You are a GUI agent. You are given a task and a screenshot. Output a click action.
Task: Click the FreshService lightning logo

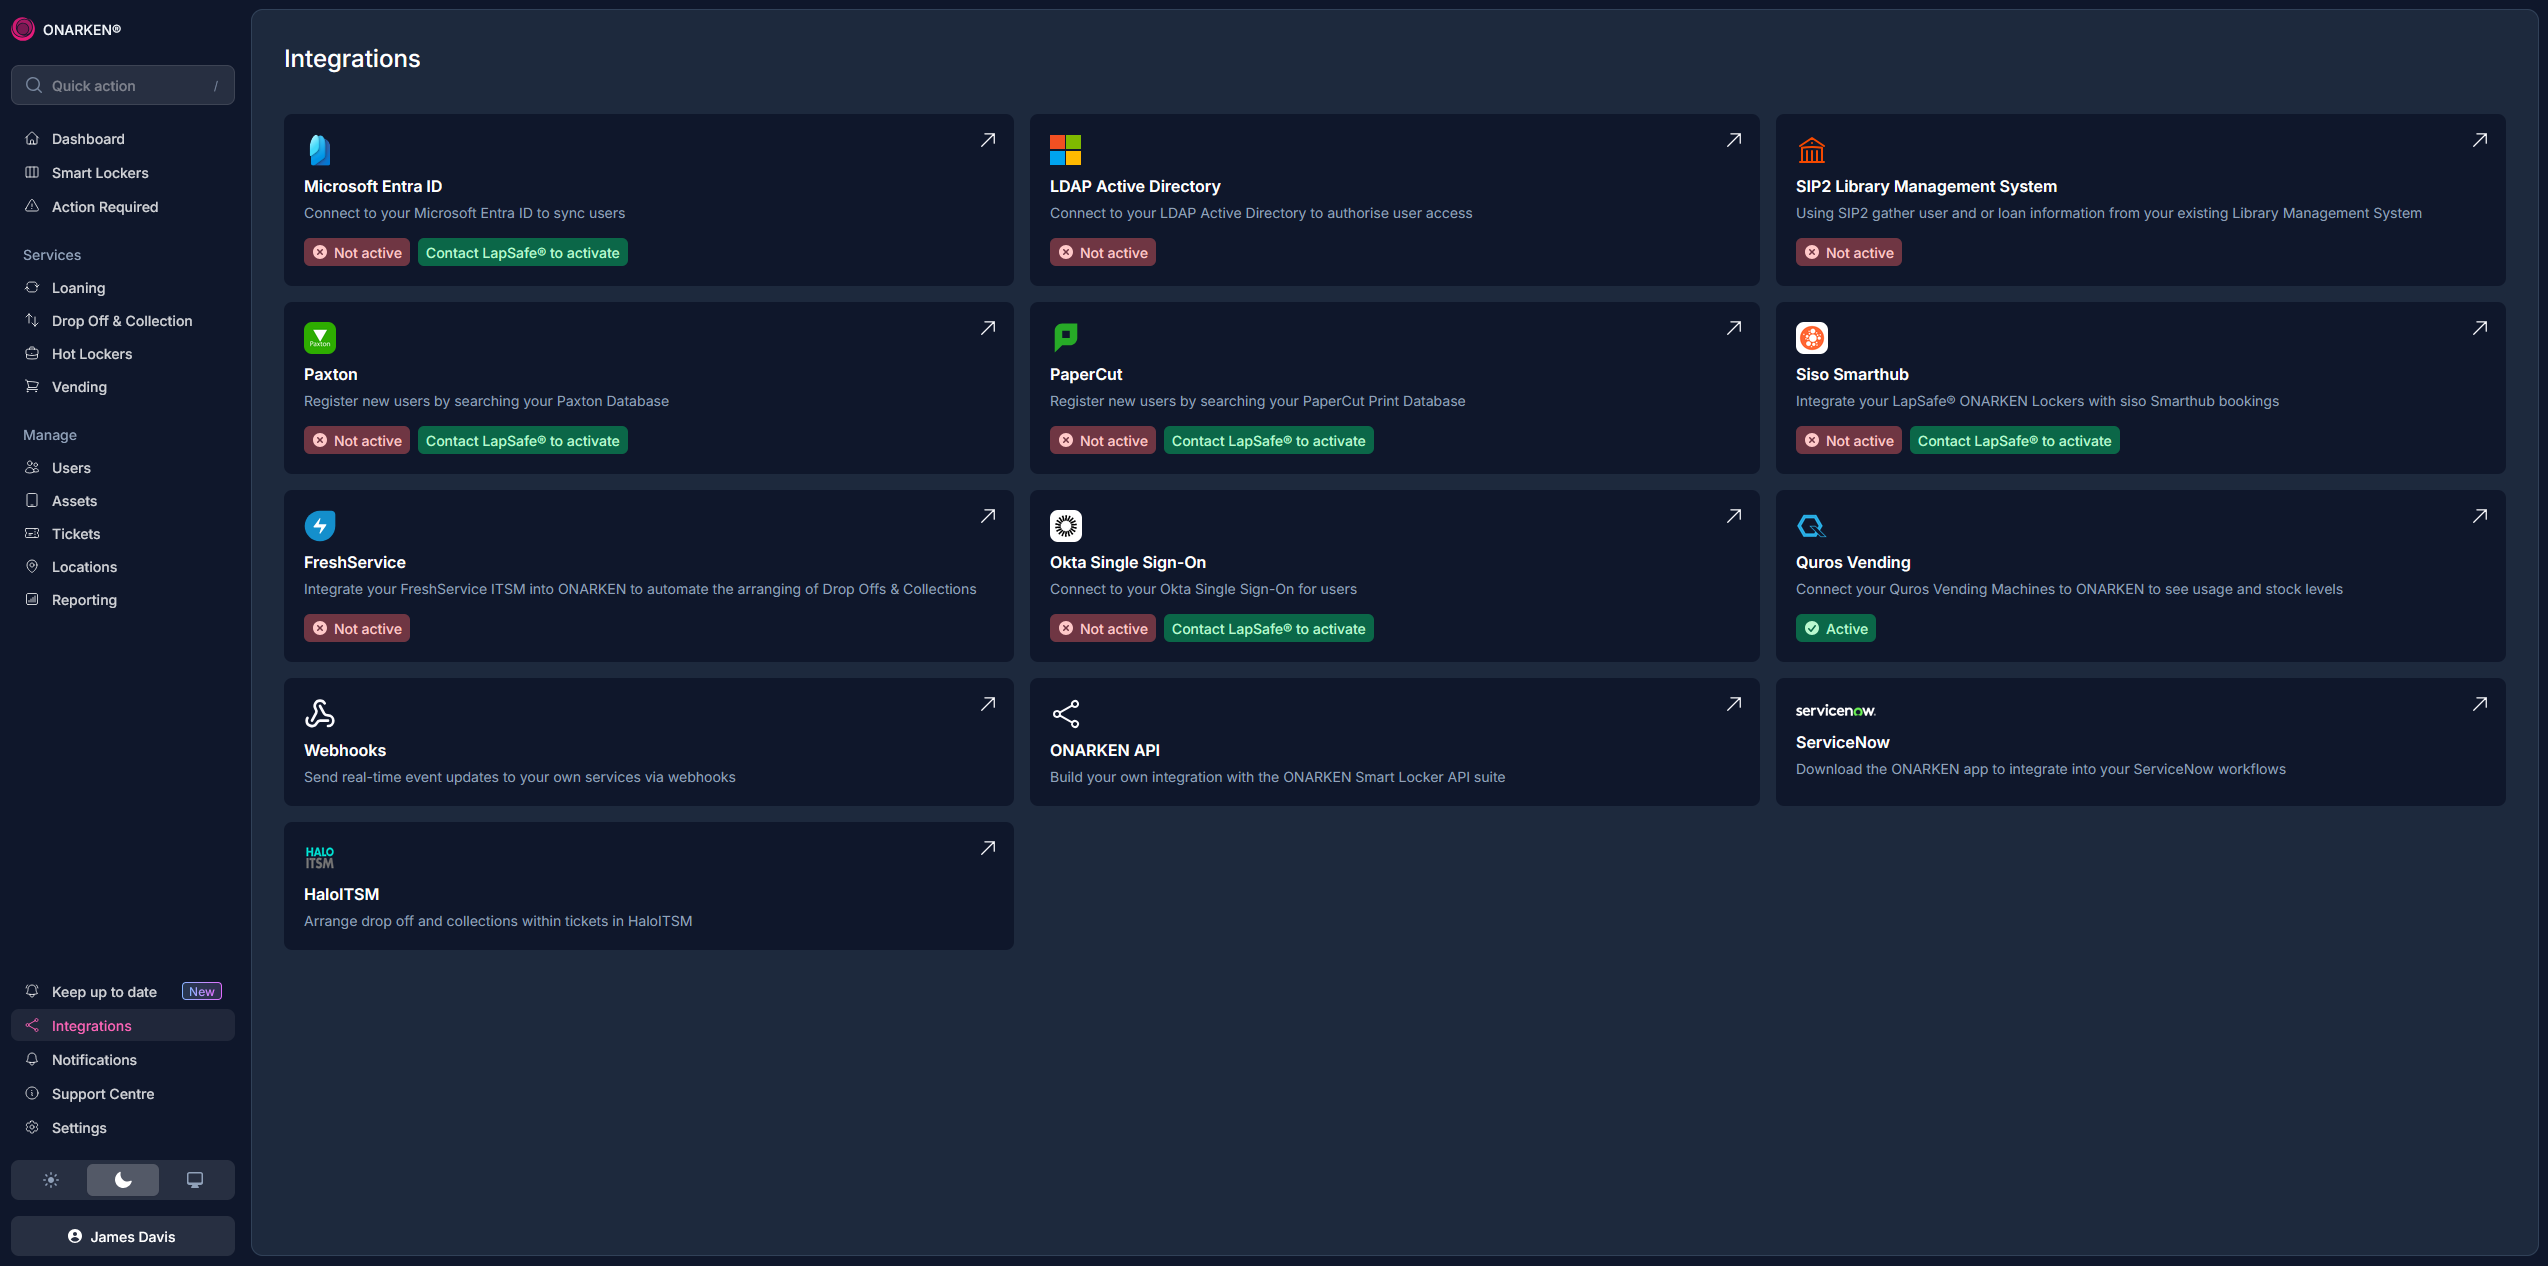[x=320, y=526]
